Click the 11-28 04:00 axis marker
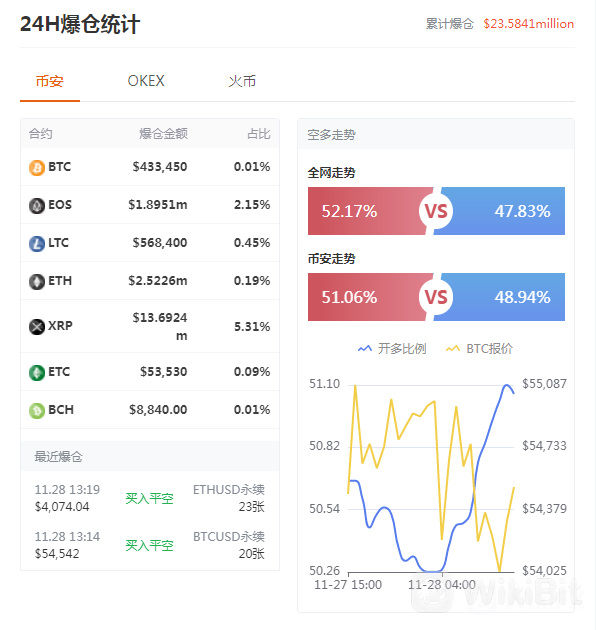The width and height of the screenshot is (596, 630). click(x=442, y=585)
